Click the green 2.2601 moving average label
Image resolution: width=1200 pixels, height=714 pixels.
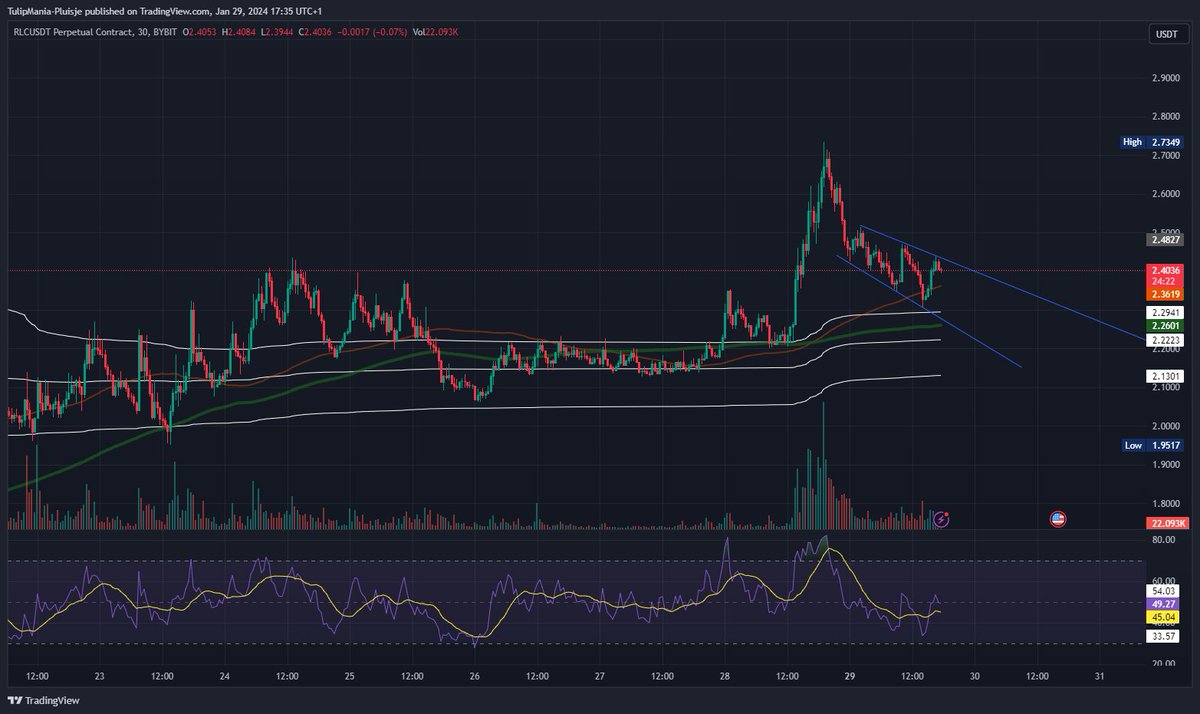click(1165, 326)
